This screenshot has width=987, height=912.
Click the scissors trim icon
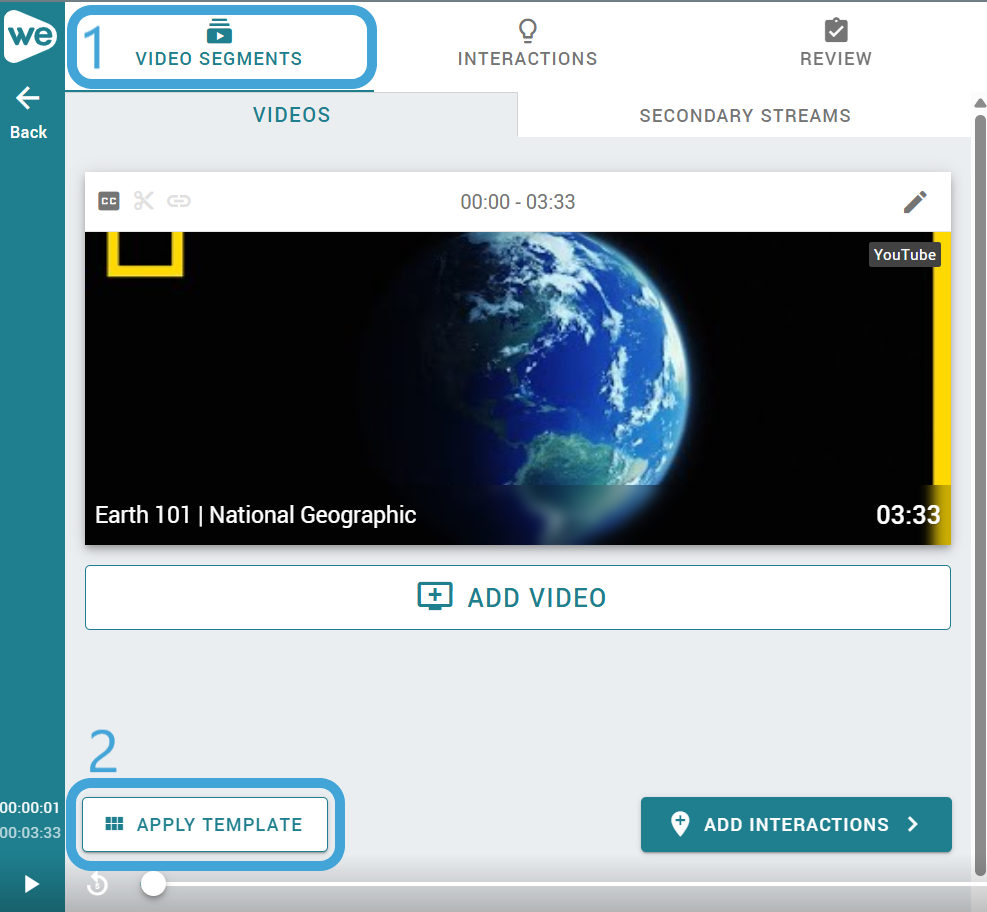(144, 201)
